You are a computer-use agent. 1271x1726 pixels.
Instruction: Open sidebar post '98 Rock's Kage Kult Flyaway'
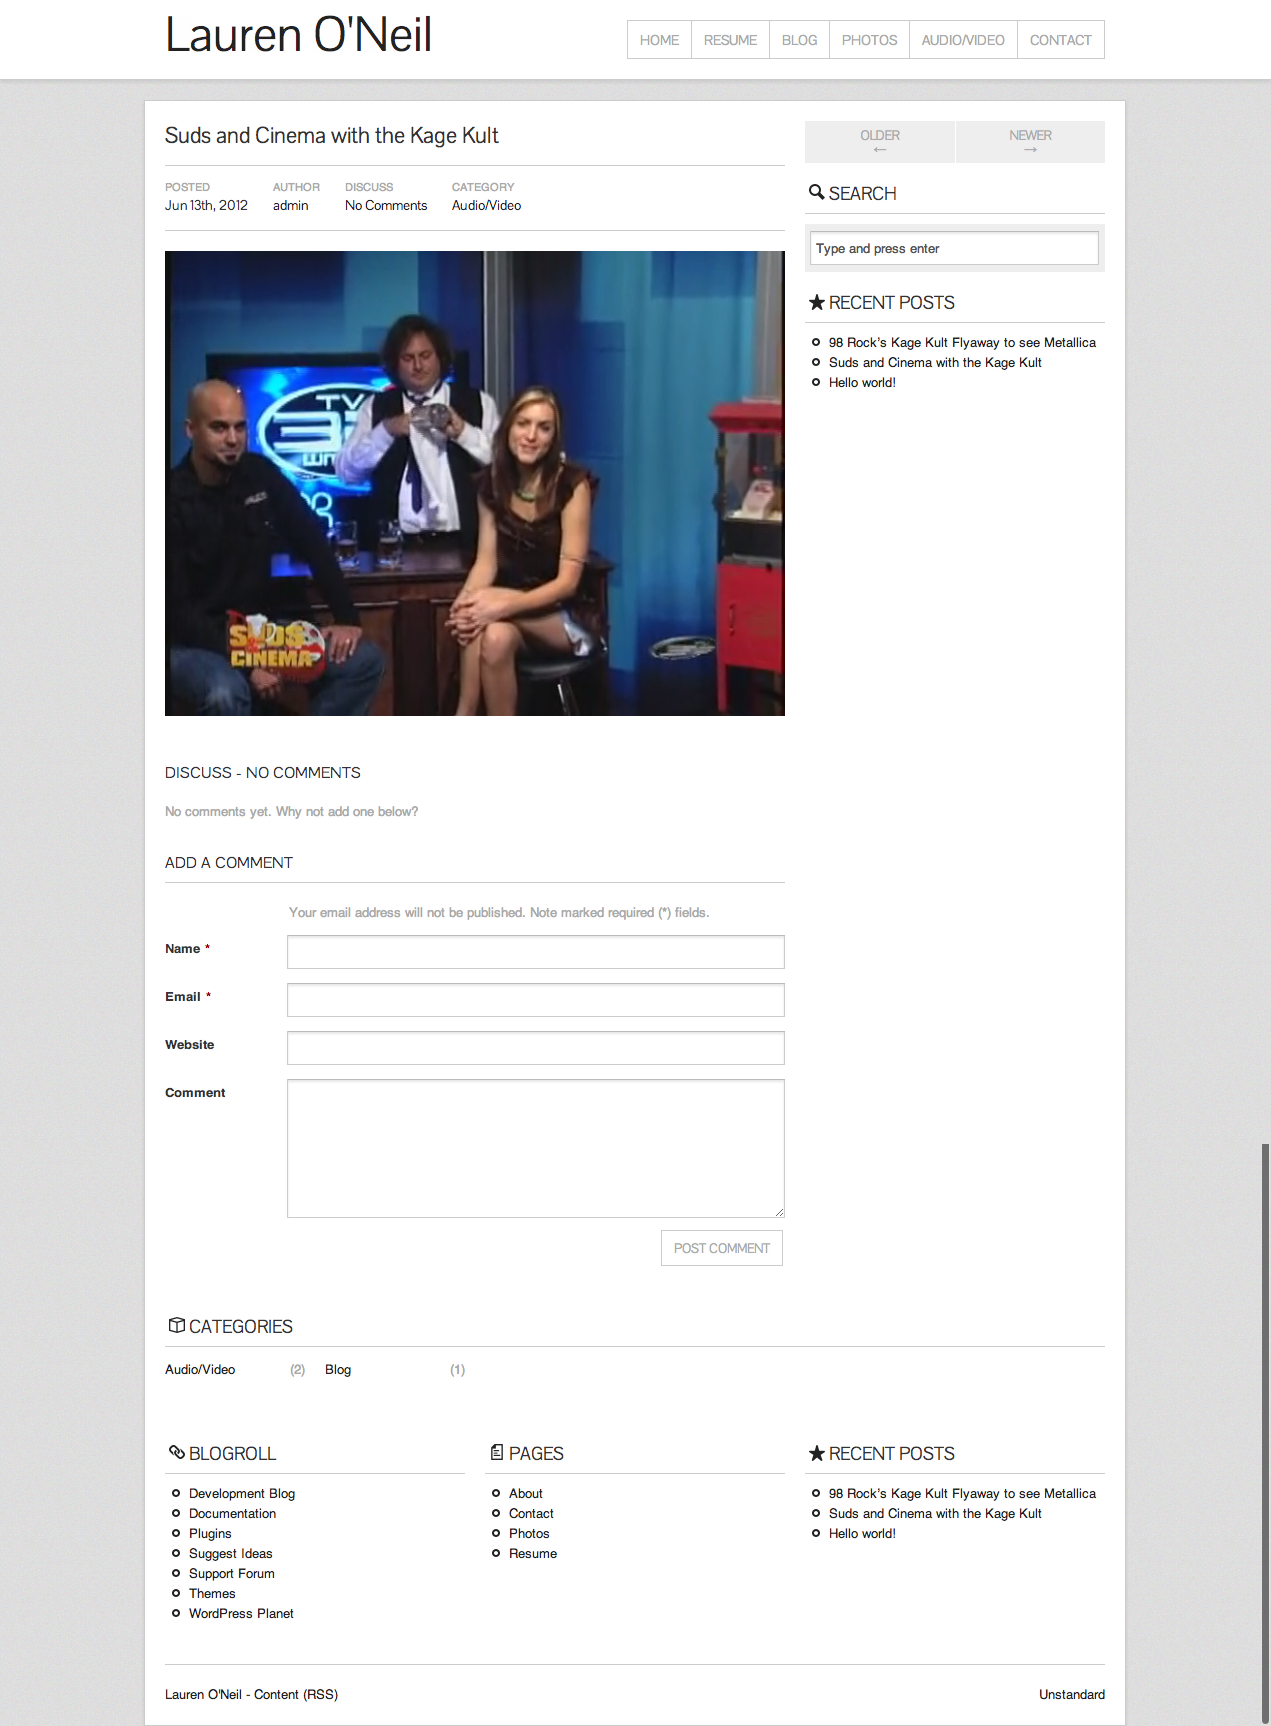pyautogui.click(x=962, y=342)
